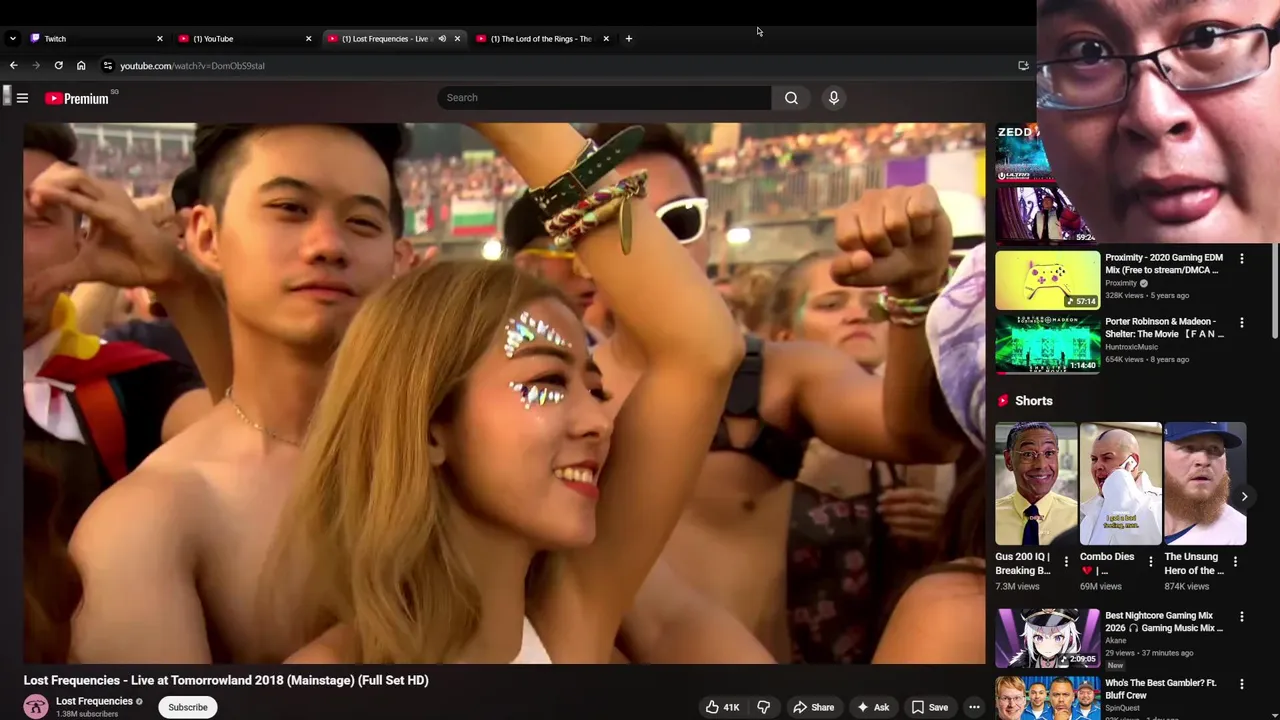
Task: Close the Lord of the Rings tab
Action: 605,39
